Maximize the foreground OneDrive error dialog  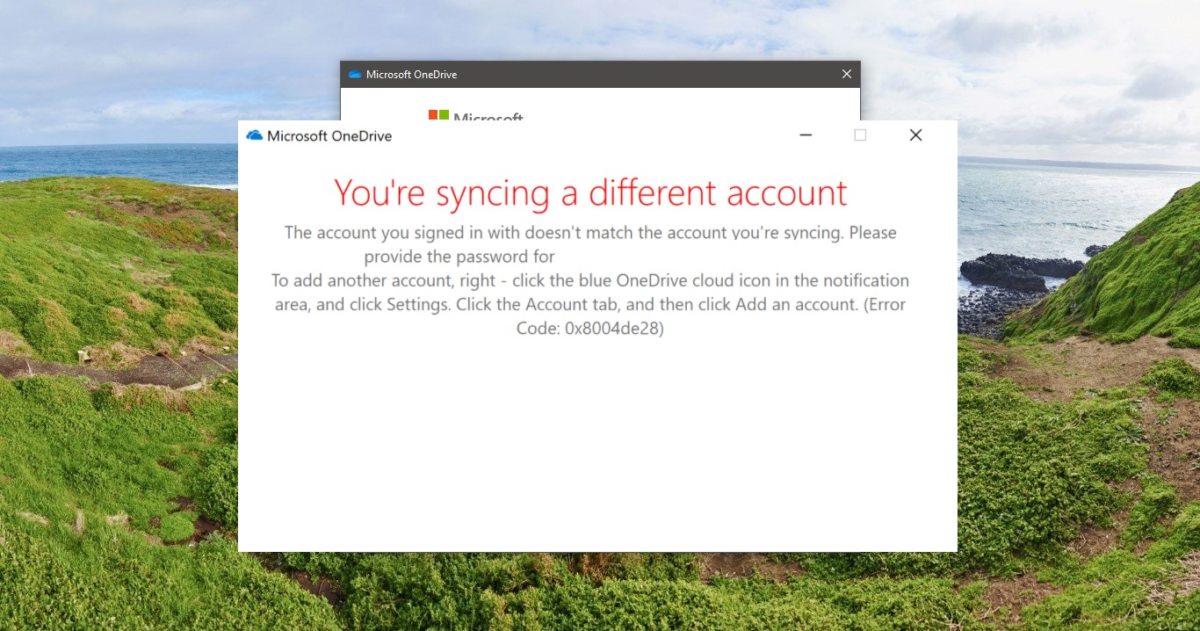[x=860, y=134]
